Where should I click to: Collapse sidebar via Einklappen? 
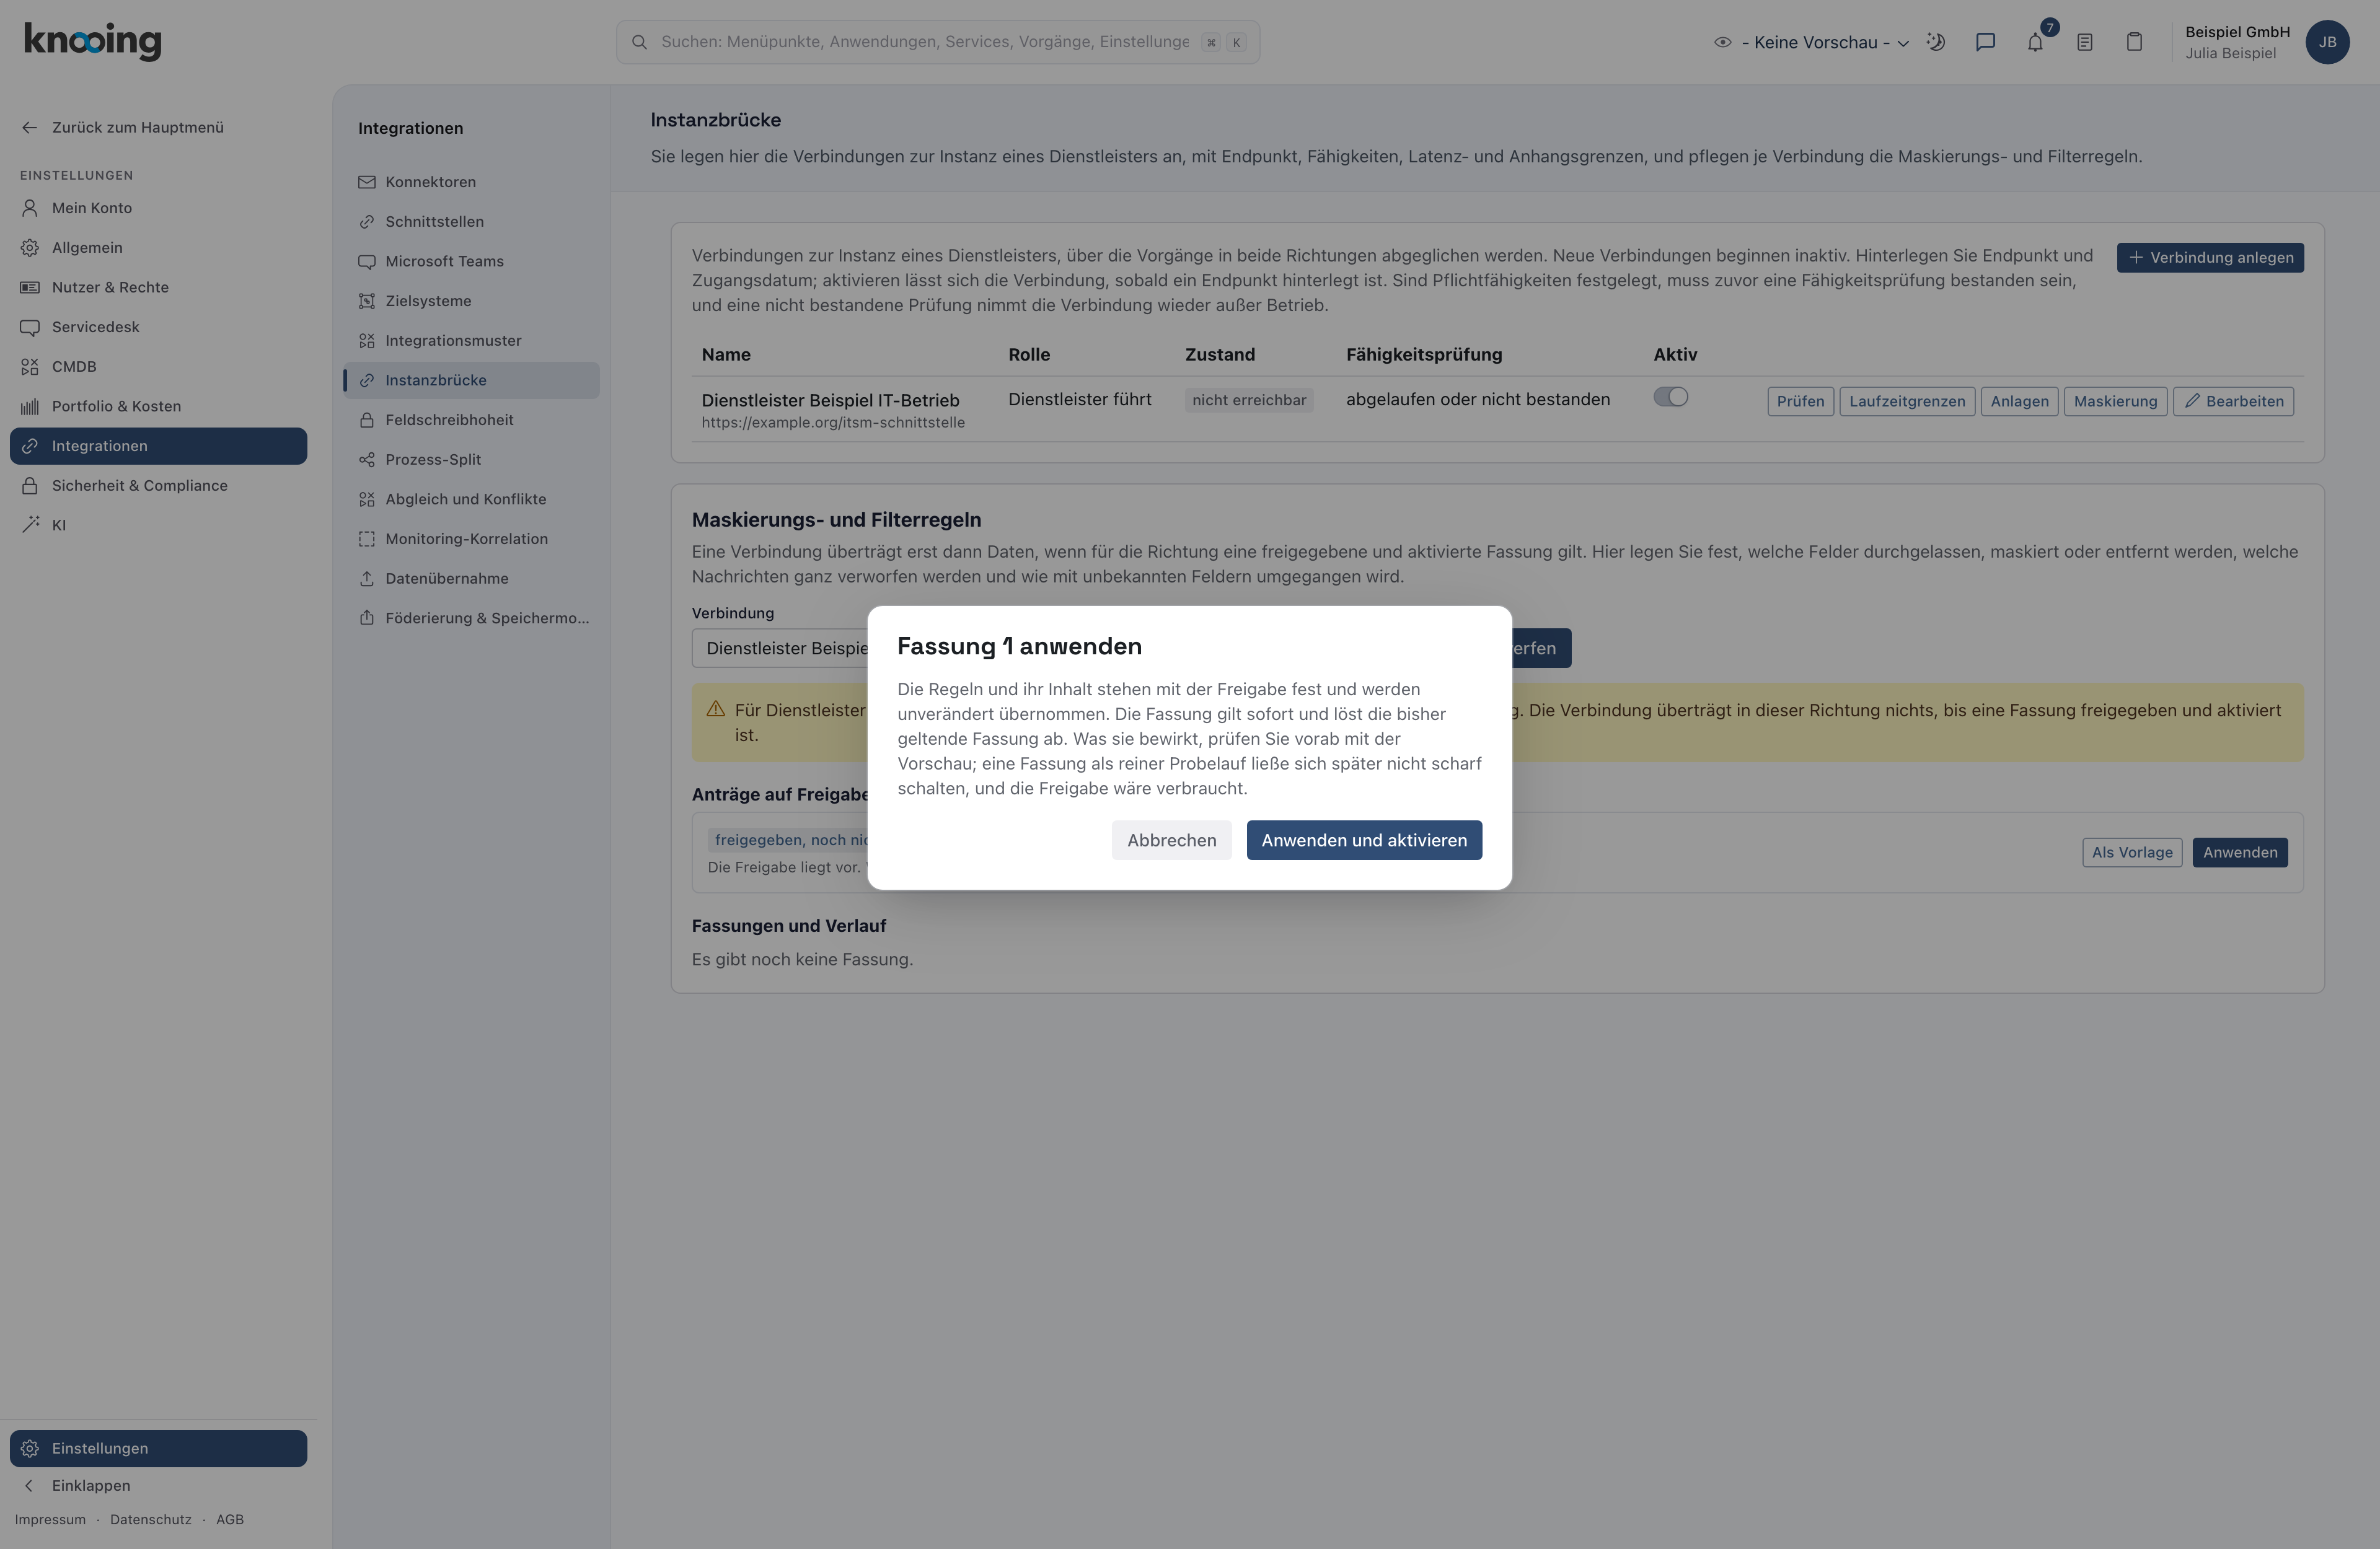[158, 1486]
